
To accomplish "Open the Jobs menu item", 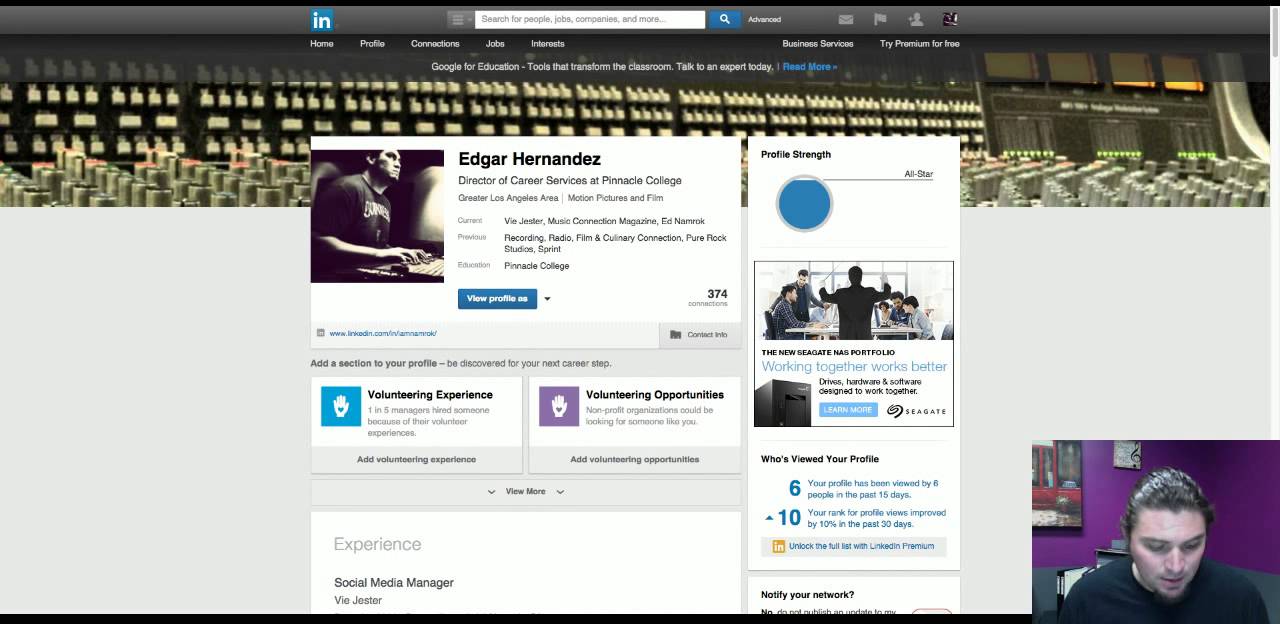I will (x=495, y=44).
